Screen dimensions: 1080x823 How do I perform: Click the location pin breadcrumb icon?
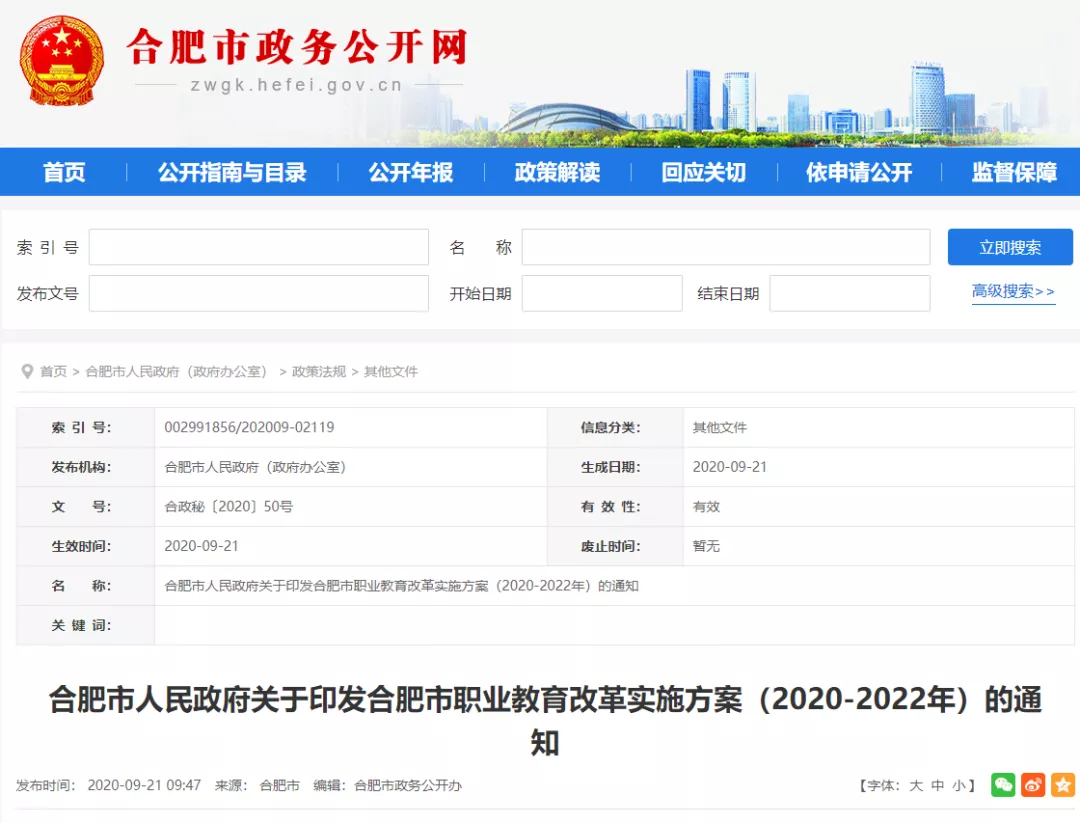pyautogui.click(x=28, y=371)
